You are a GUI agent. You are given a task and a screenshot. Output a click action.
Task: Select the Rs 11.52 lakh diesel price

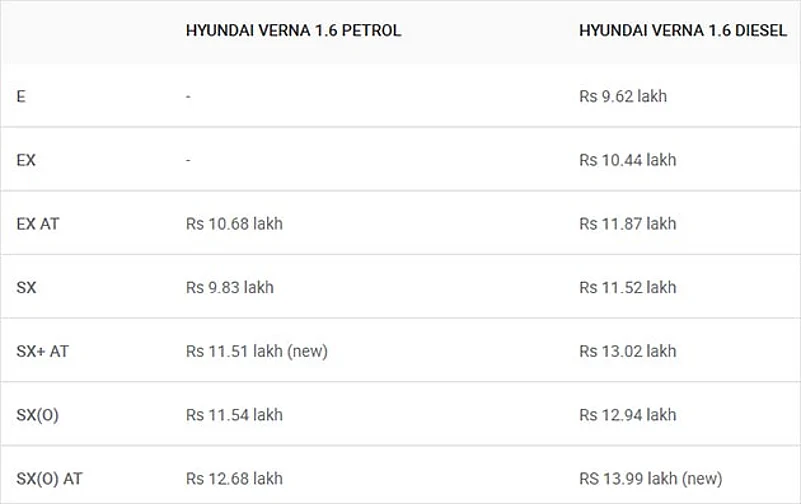pyautogui.click(x=627, y=287)
